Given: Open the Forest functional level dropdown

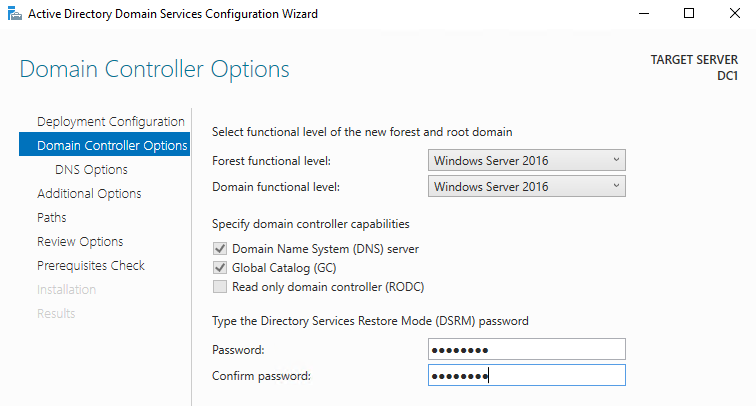Looking at the screenshot, I should coord(526,161).
